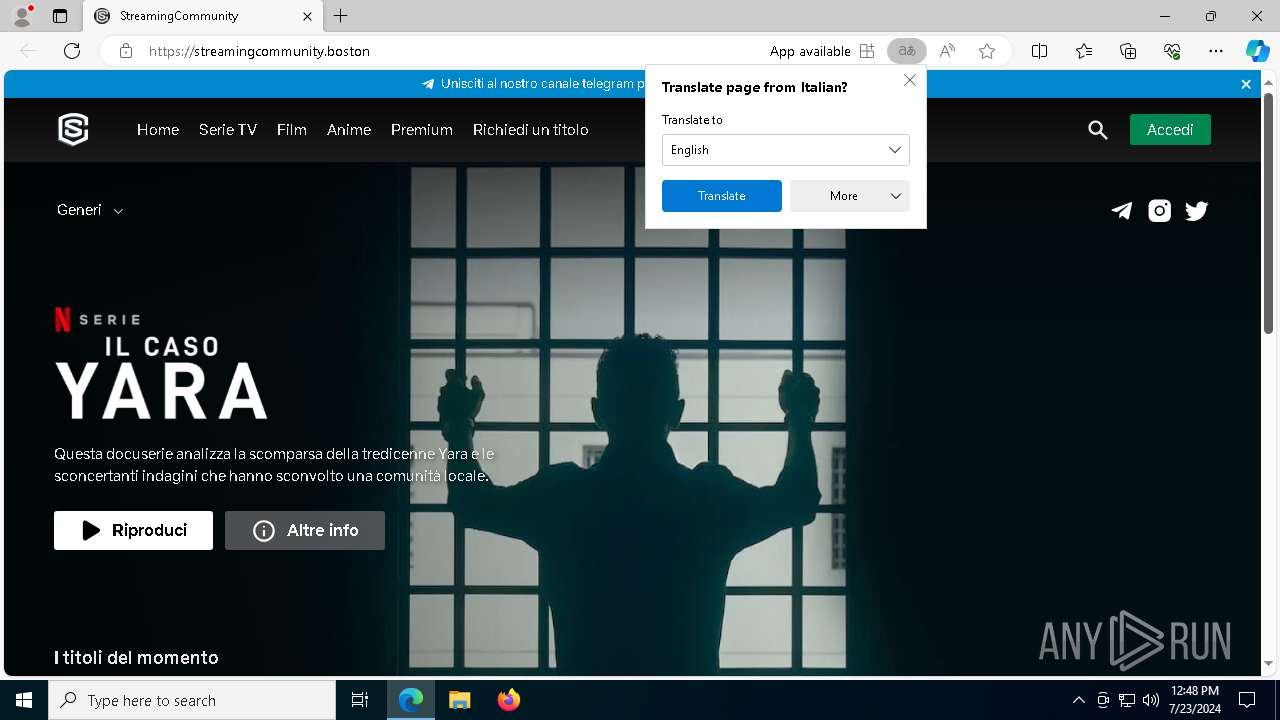
Task: Open the site's Instagram icon
Action: pos(1159,210)
